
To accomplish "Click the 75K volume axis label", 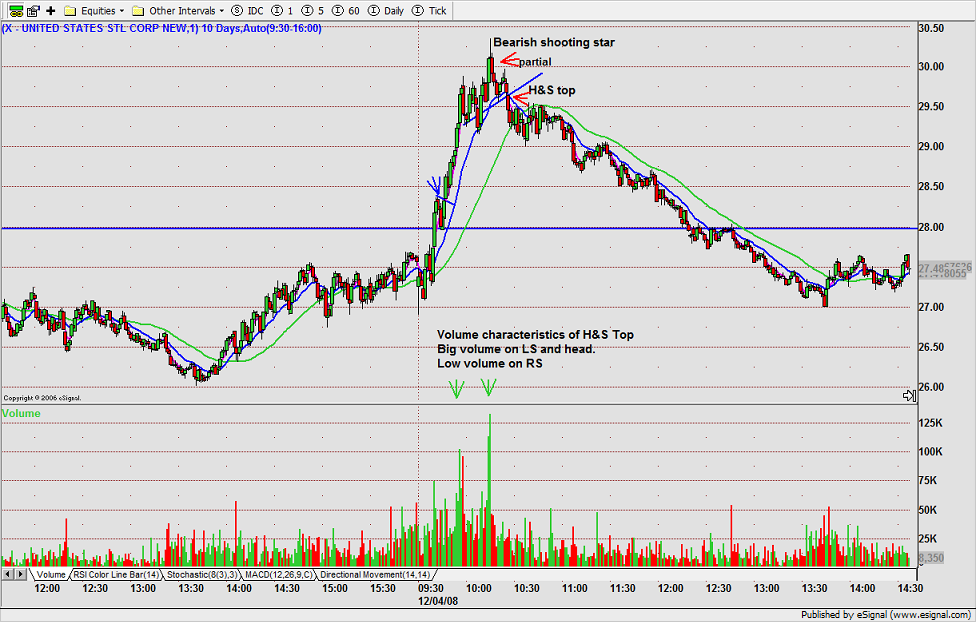I will click(x=928, y=480).
